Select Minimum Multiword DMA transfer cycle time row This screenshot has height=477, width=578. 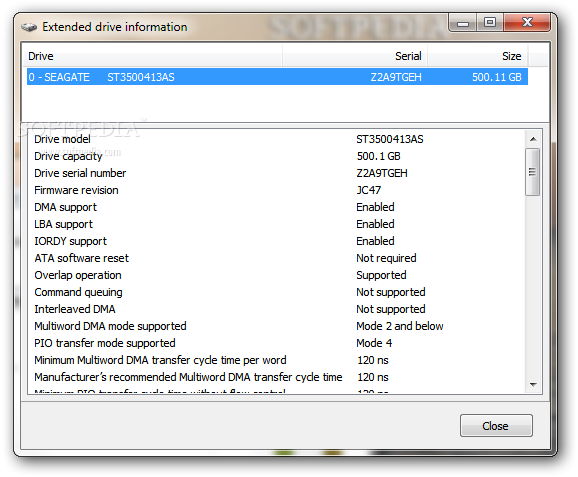pyautogui.click(x=276, y=360)
